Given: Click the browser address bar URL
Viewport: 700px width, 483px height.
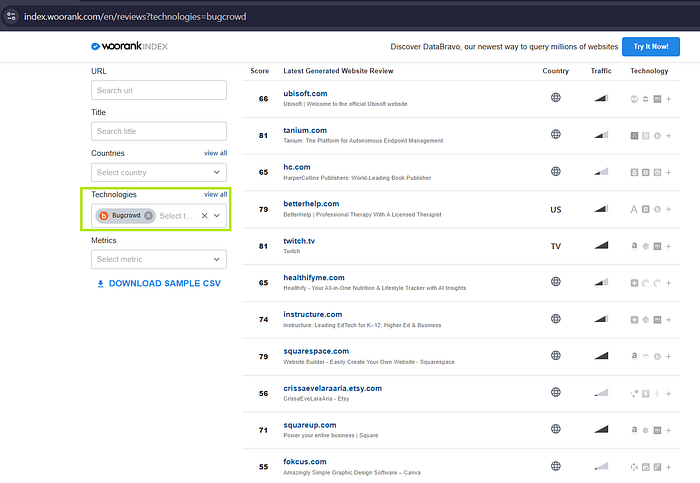Looking at the screenshot, I should click(x=135, y=17).
